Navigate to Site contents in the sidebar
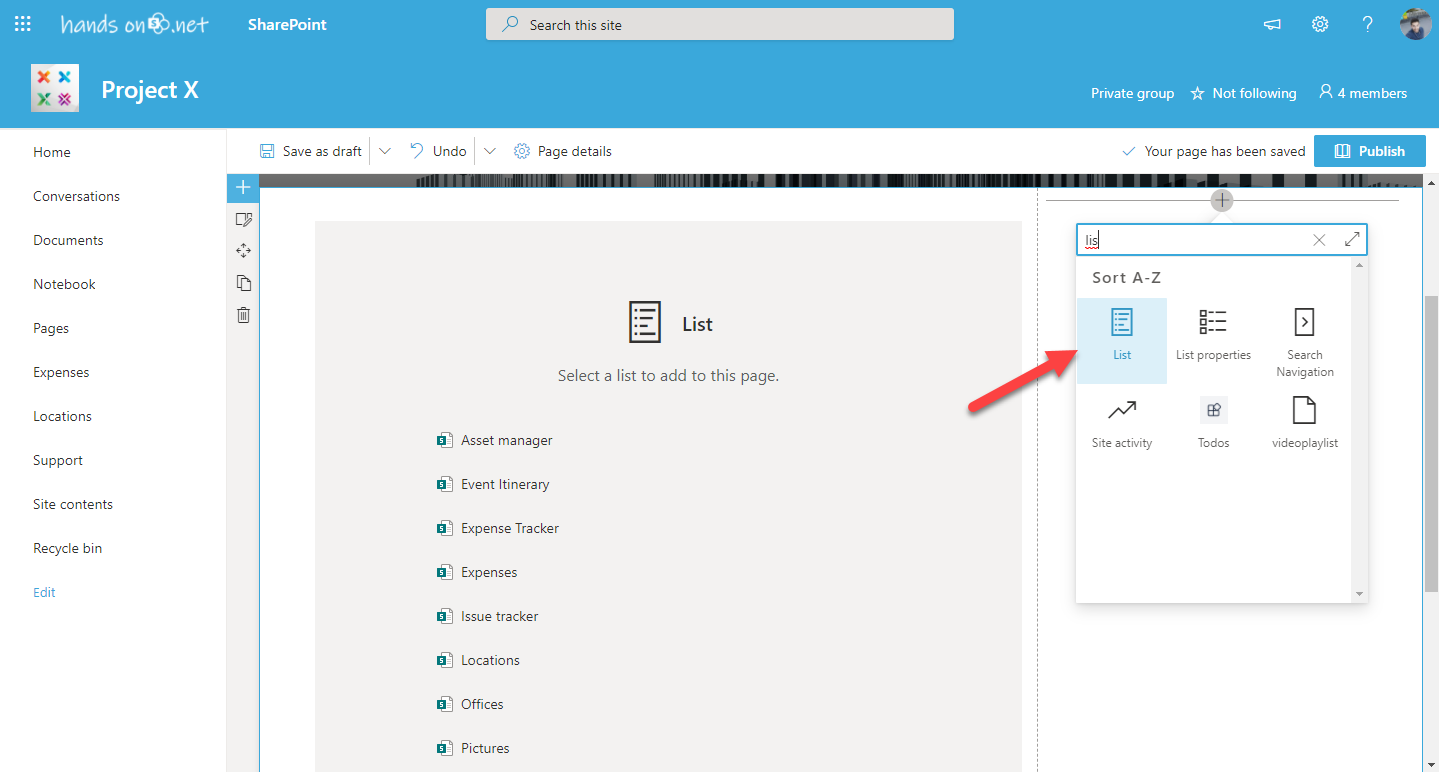Viewport: 1439px width, 772px height. click(x=72, y=503)
